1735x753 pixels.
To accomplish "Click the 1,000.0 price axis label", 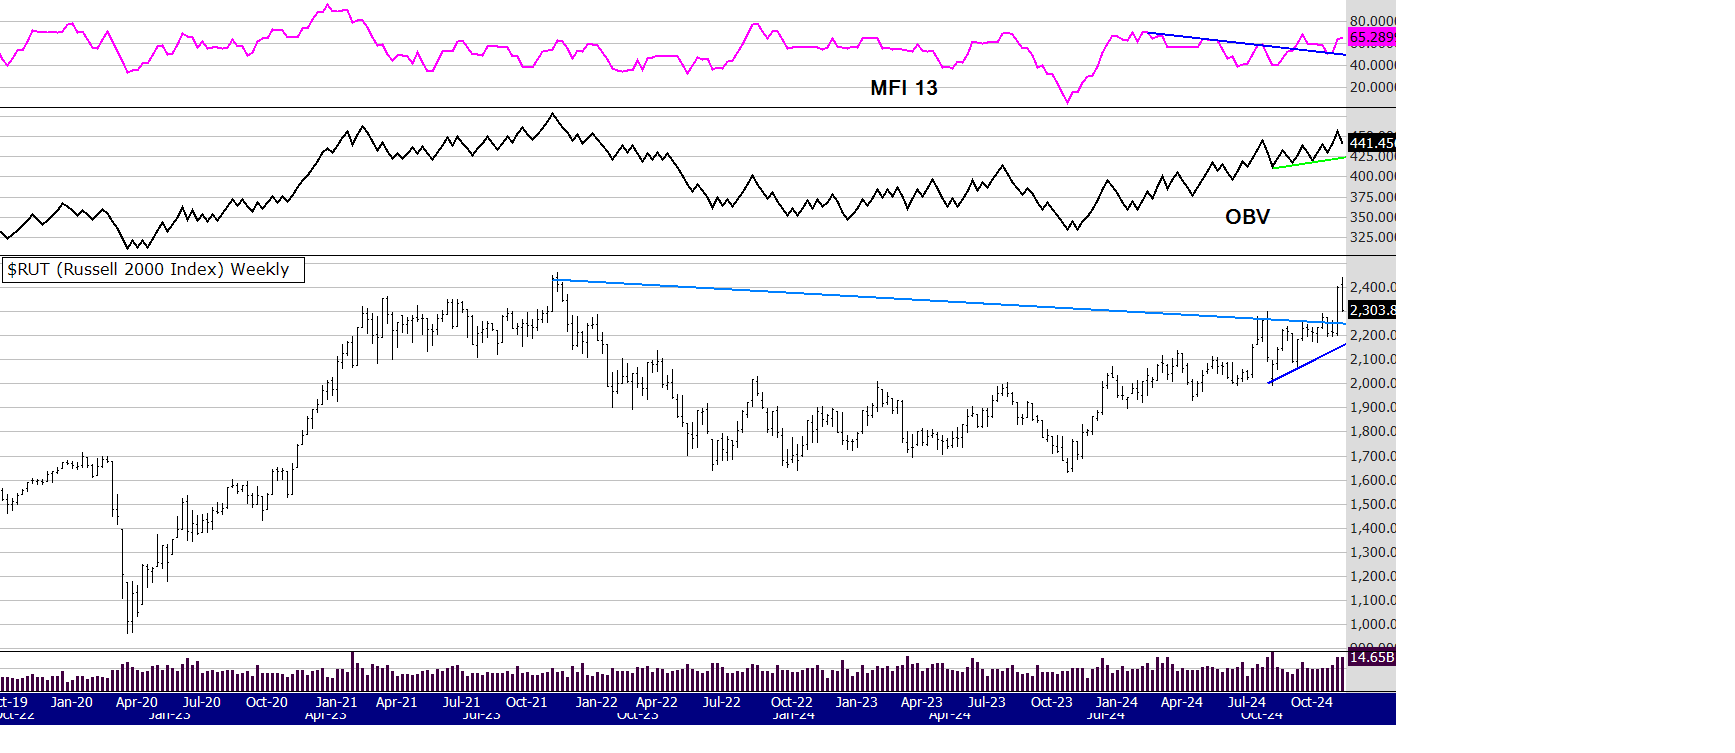I will tap(1372, 624).
